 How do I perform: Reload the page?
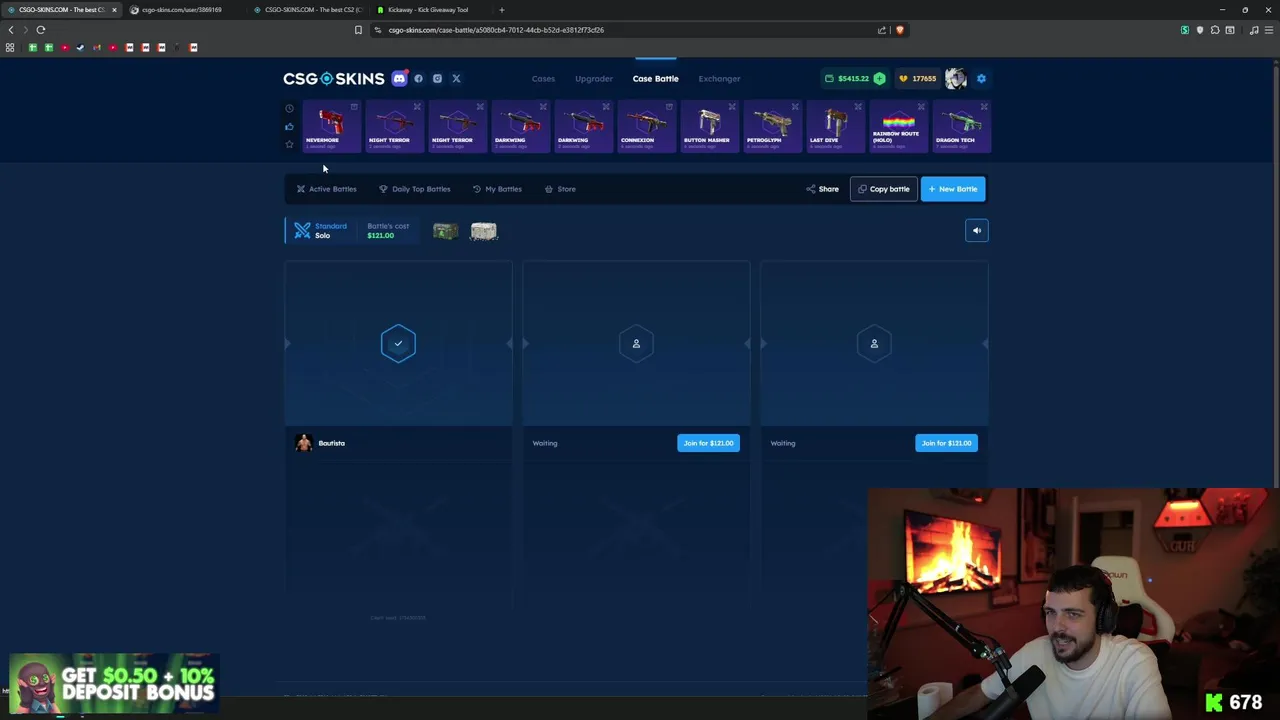41,30
